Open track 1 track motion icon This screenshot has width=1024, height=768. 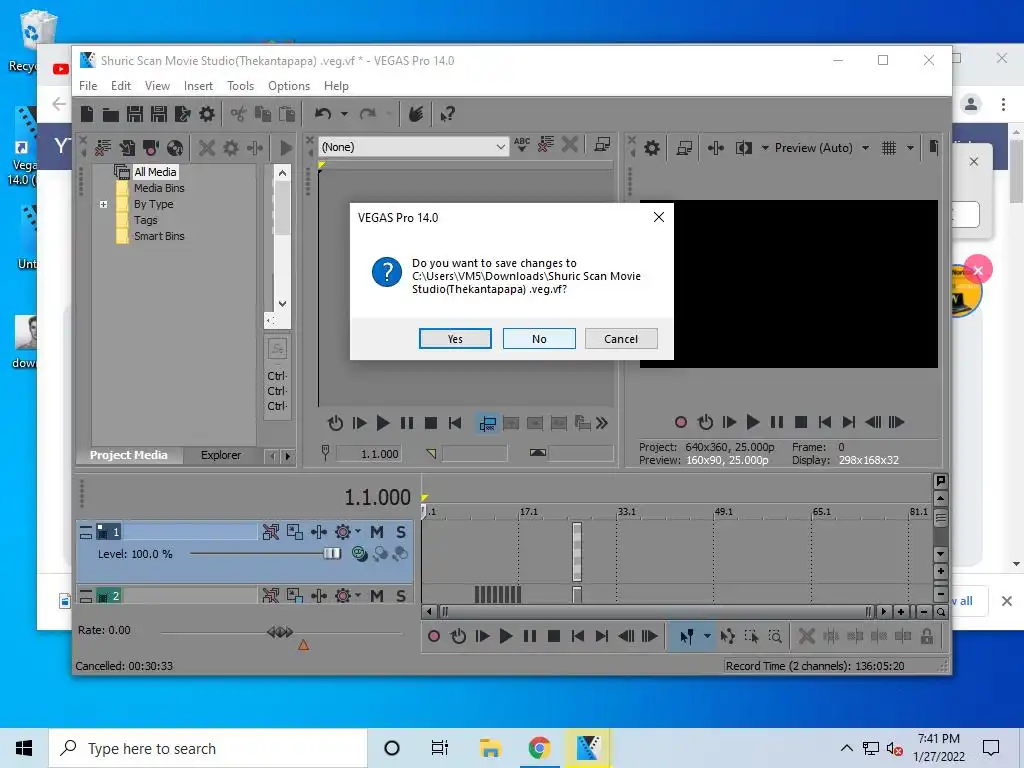point(295,532)
